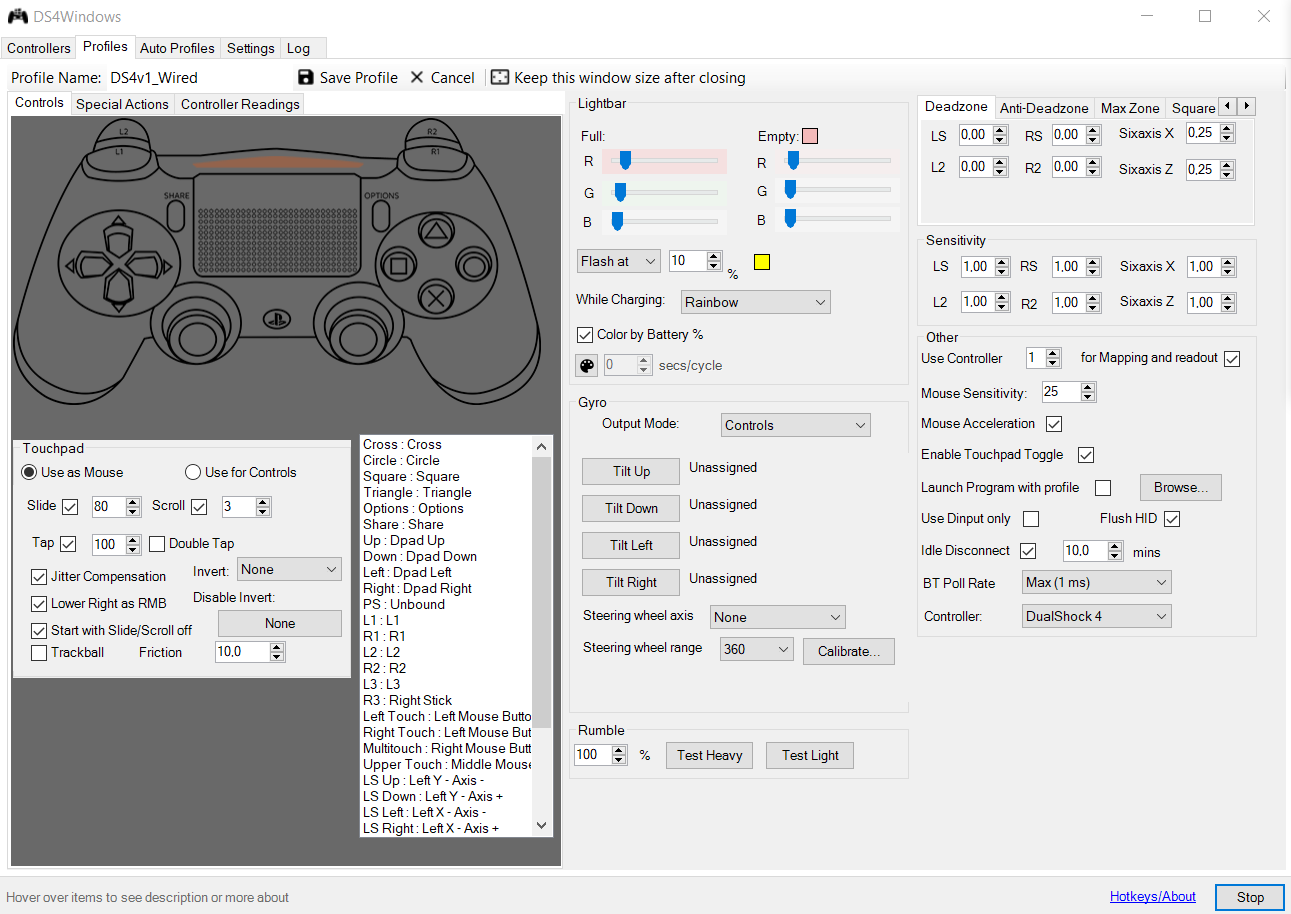The image size is (1291, 914).
Task: Open the Hotkeys/About link
Action: 1153,896
